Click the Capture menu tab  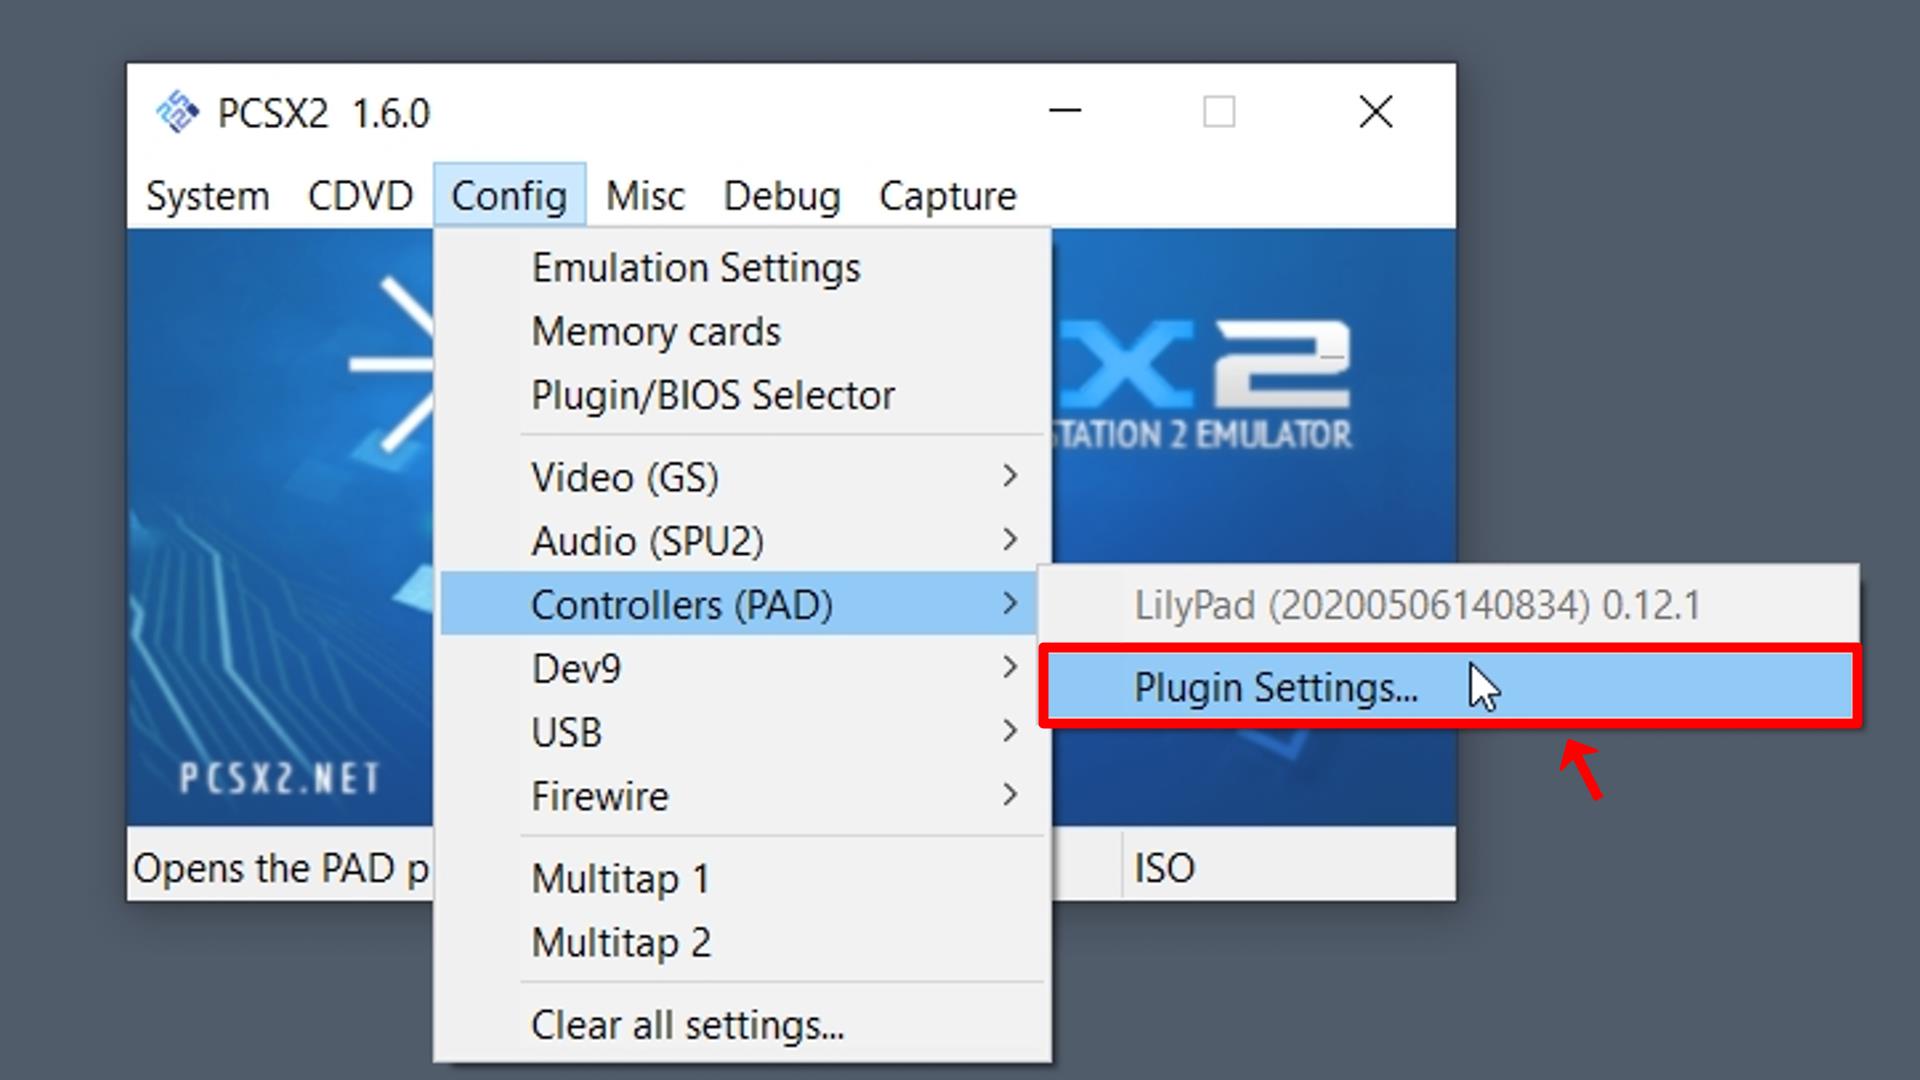point(947,194)
